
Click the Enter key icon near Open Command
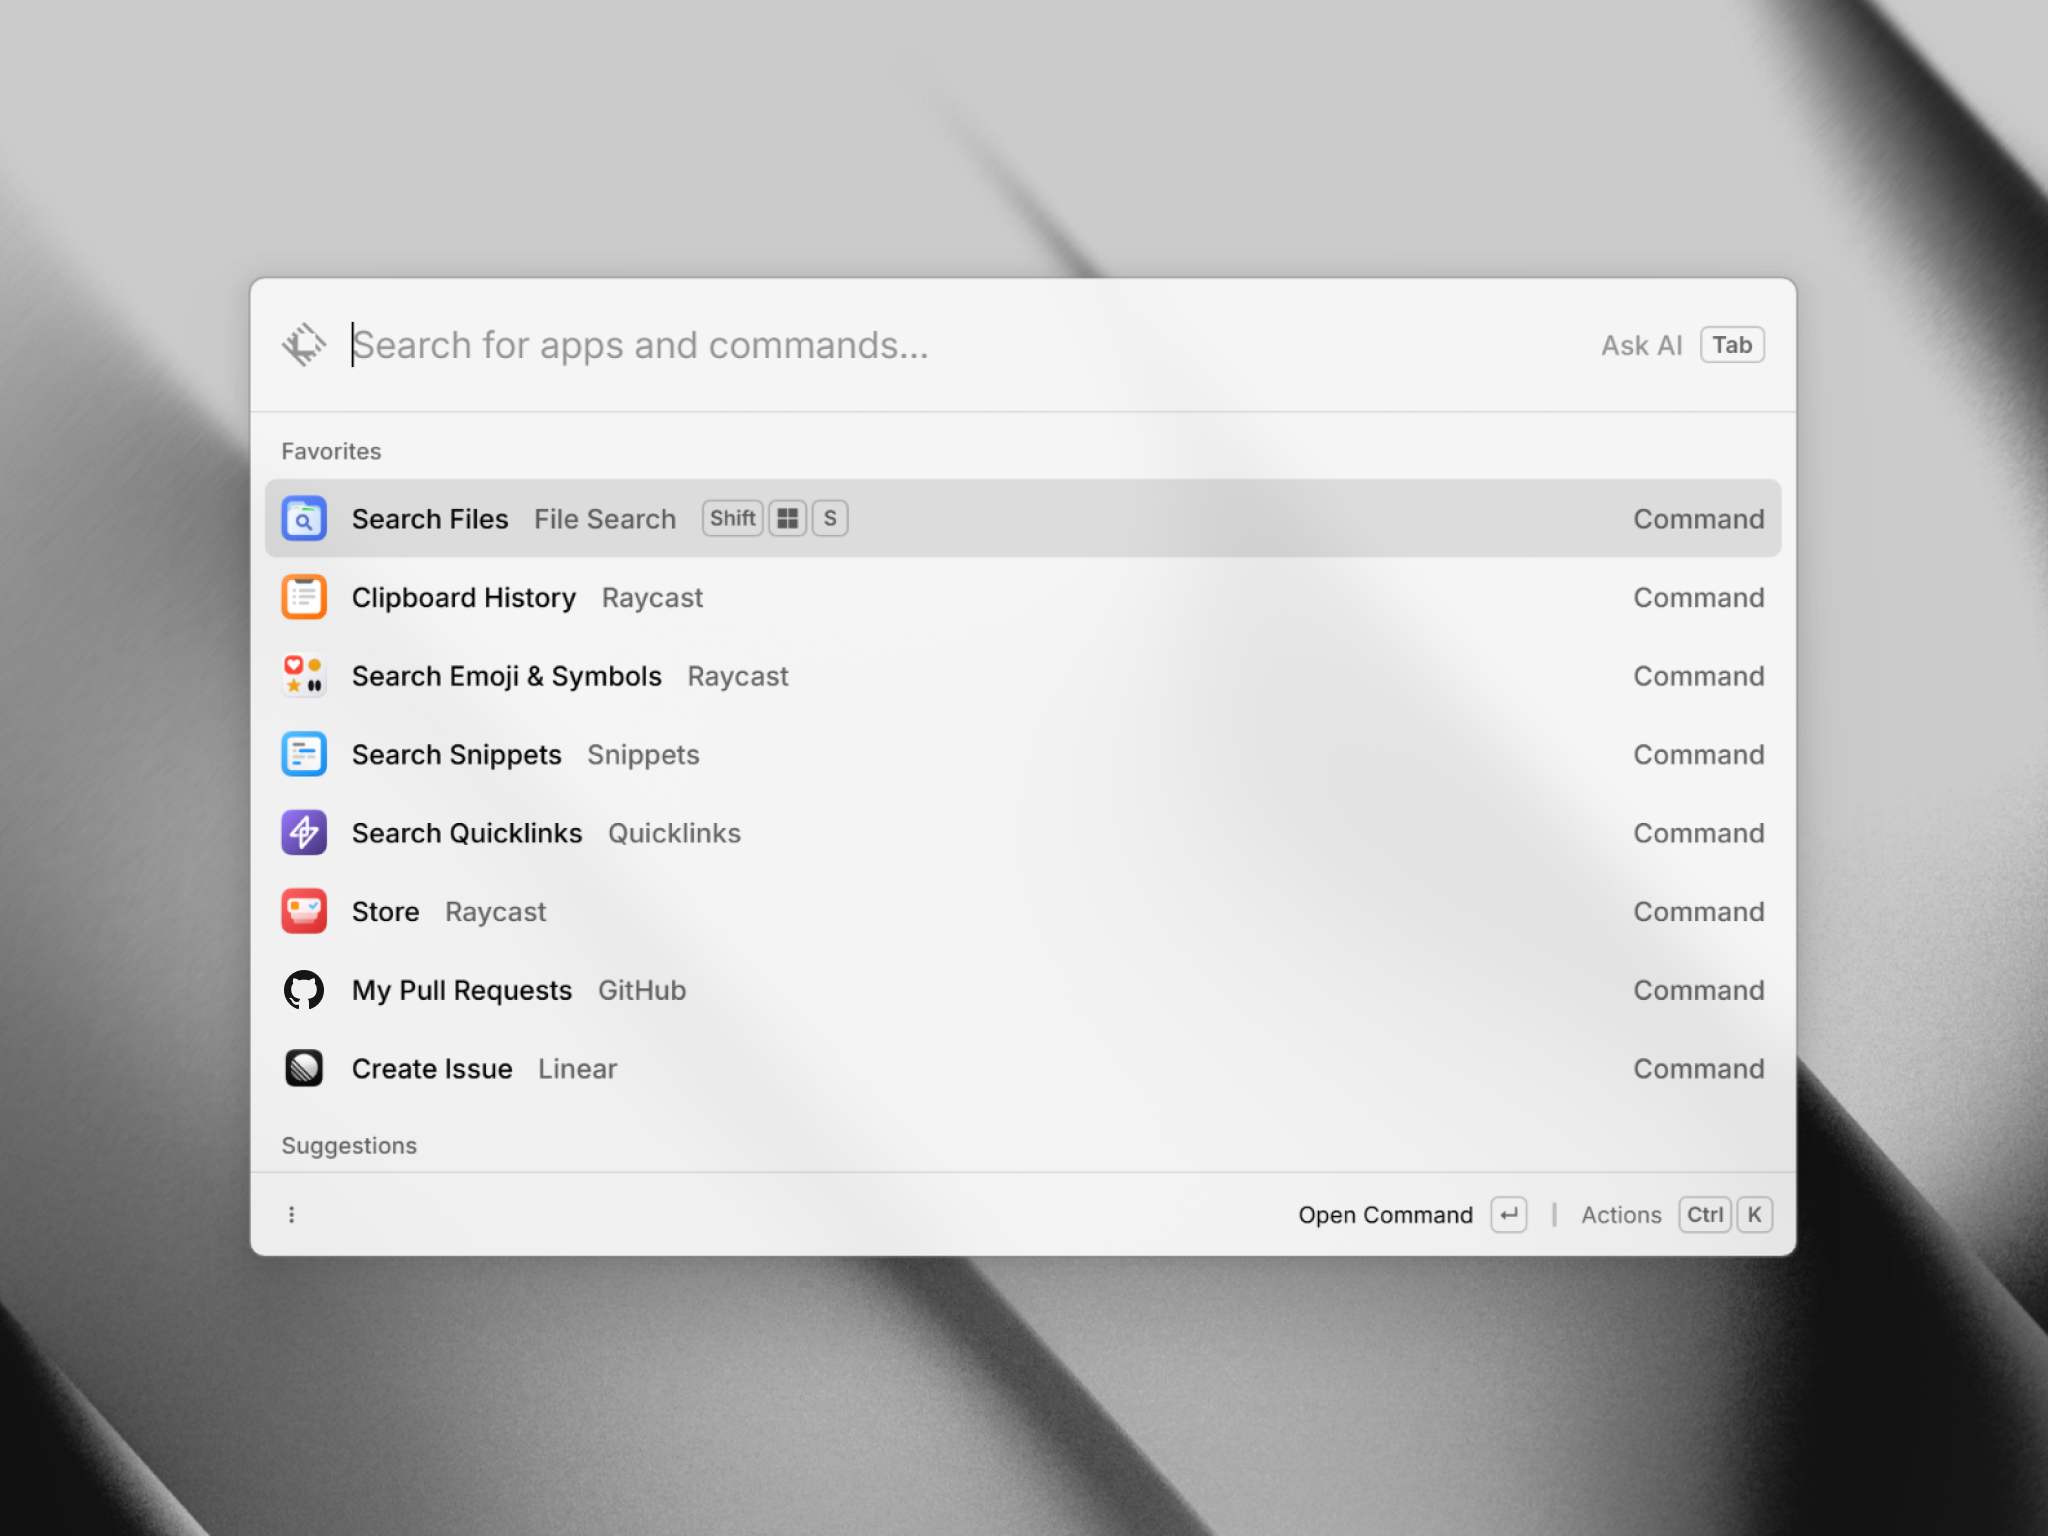(x=1509, y=1215)
